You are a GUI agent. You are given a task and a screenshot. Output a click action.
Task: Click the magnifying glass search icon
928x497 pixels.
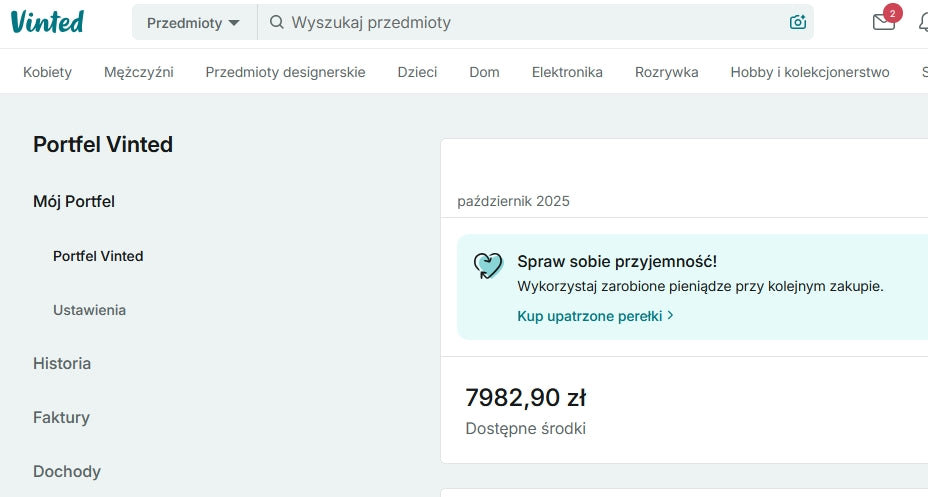point(277,22)
